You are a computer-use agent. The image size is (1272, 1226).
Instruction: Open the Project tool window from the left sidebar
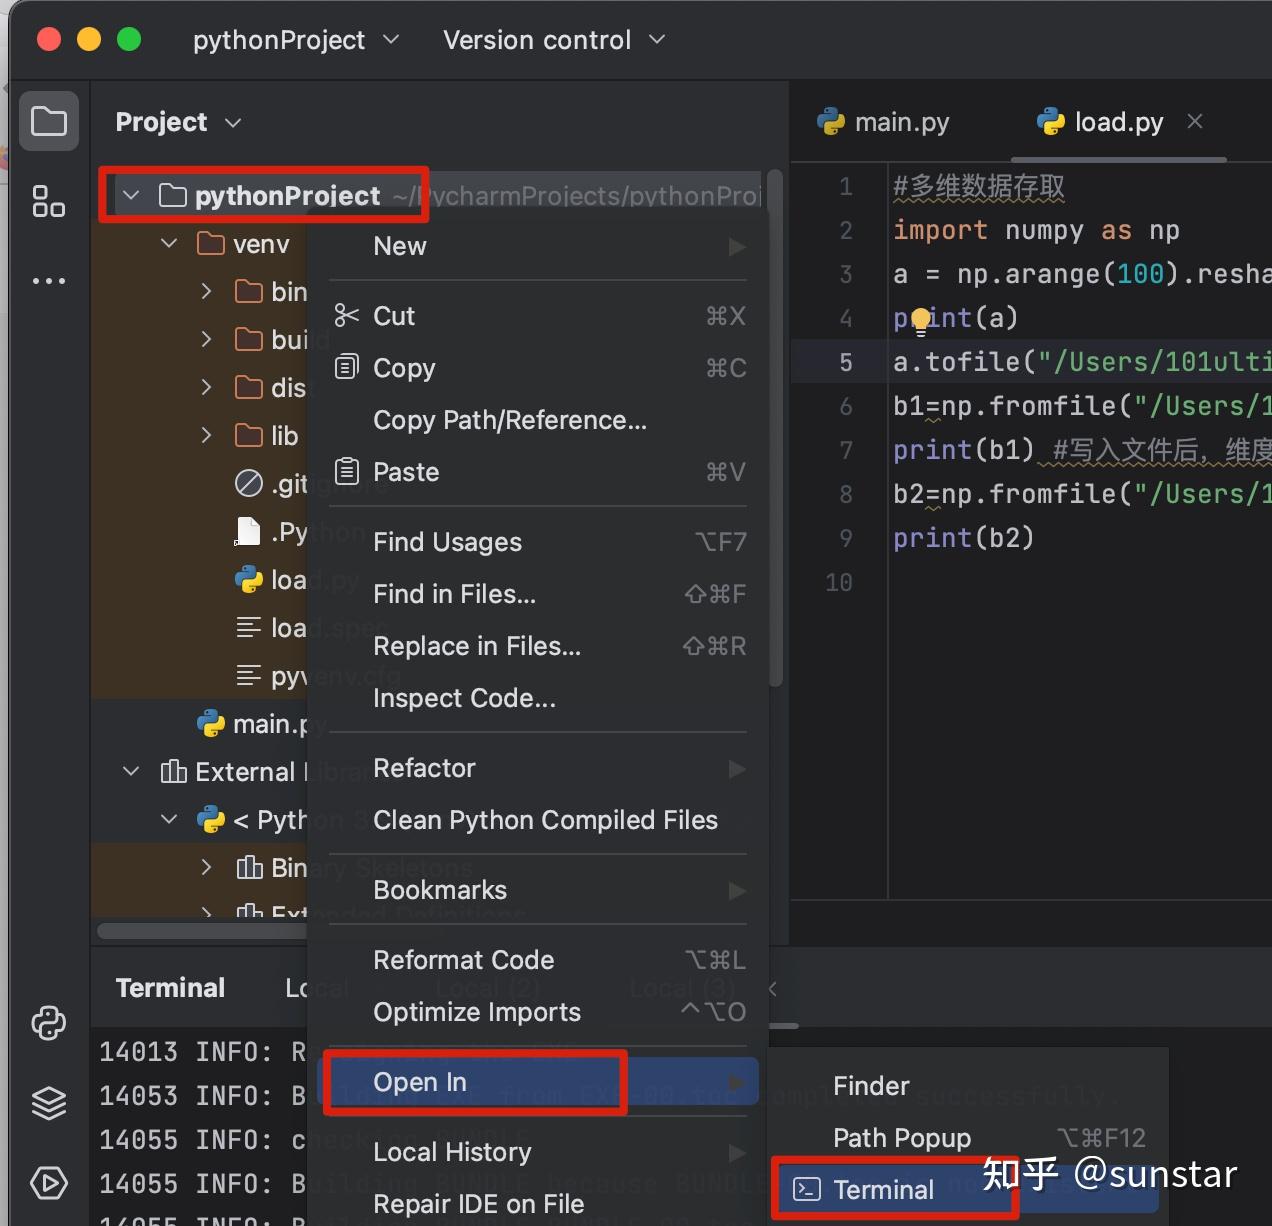click(x=48, y=120)
